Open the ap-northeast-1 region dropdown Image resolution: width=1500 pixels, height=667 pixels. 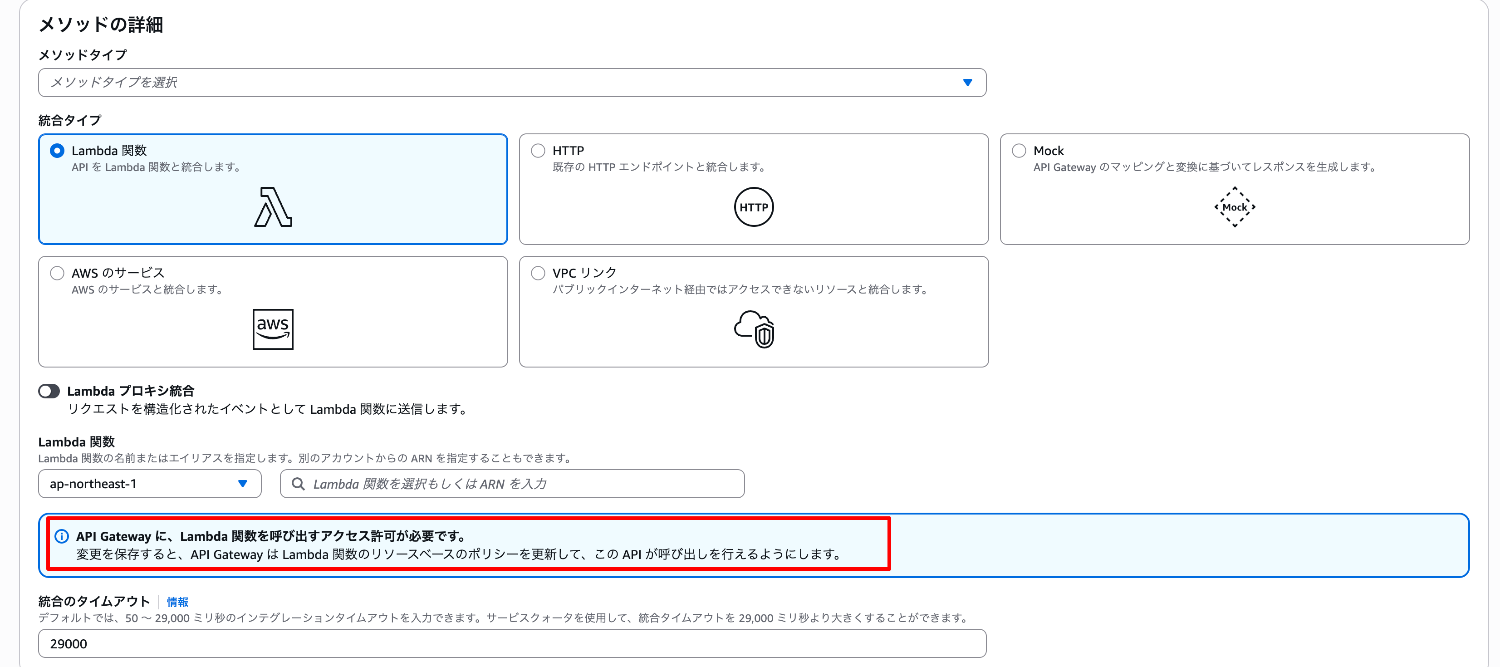150,483
